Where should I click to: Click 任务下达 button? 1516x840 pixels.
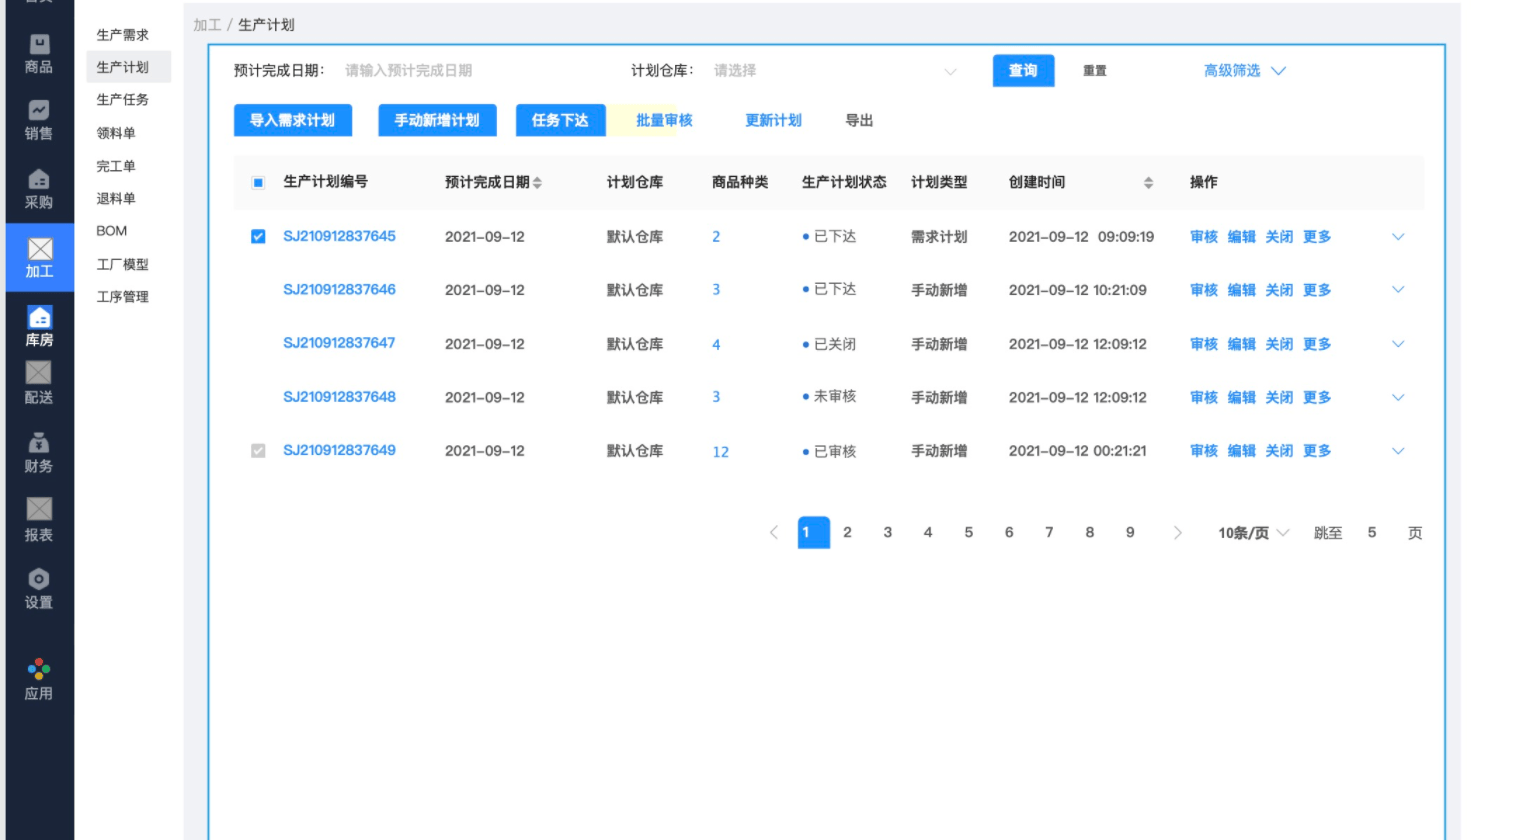[x=560, y=120]
